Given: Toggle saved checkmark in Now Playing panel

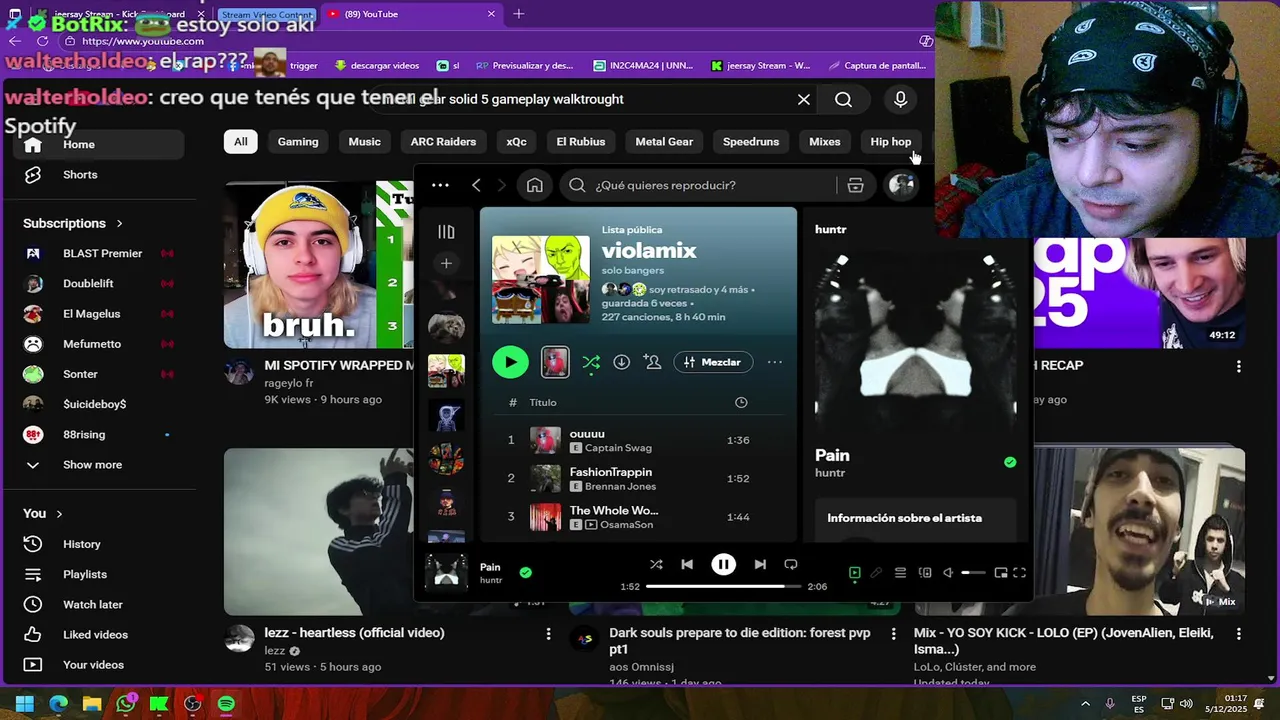Looking at the screenshot, I should coord(1010,462).
